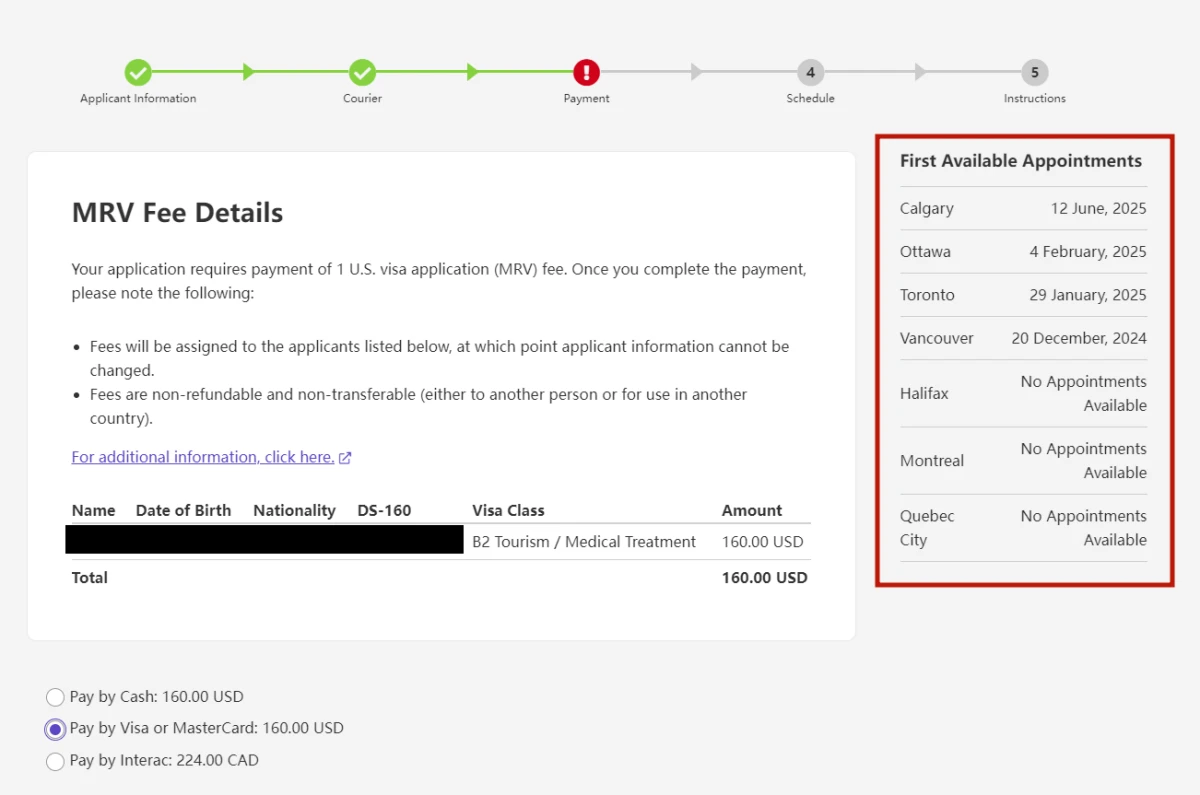The width and height of the screenshot is (1200, 795).
Task: Click the external link icon beside additional information
Action: pyautogui.click(x=345, y=458)
